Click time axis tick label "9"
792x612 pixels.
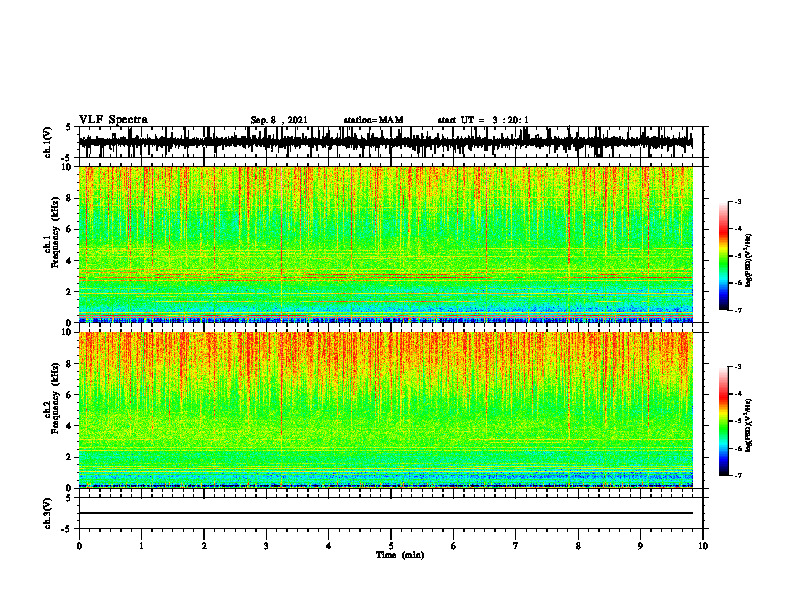(x=640, y=546)
